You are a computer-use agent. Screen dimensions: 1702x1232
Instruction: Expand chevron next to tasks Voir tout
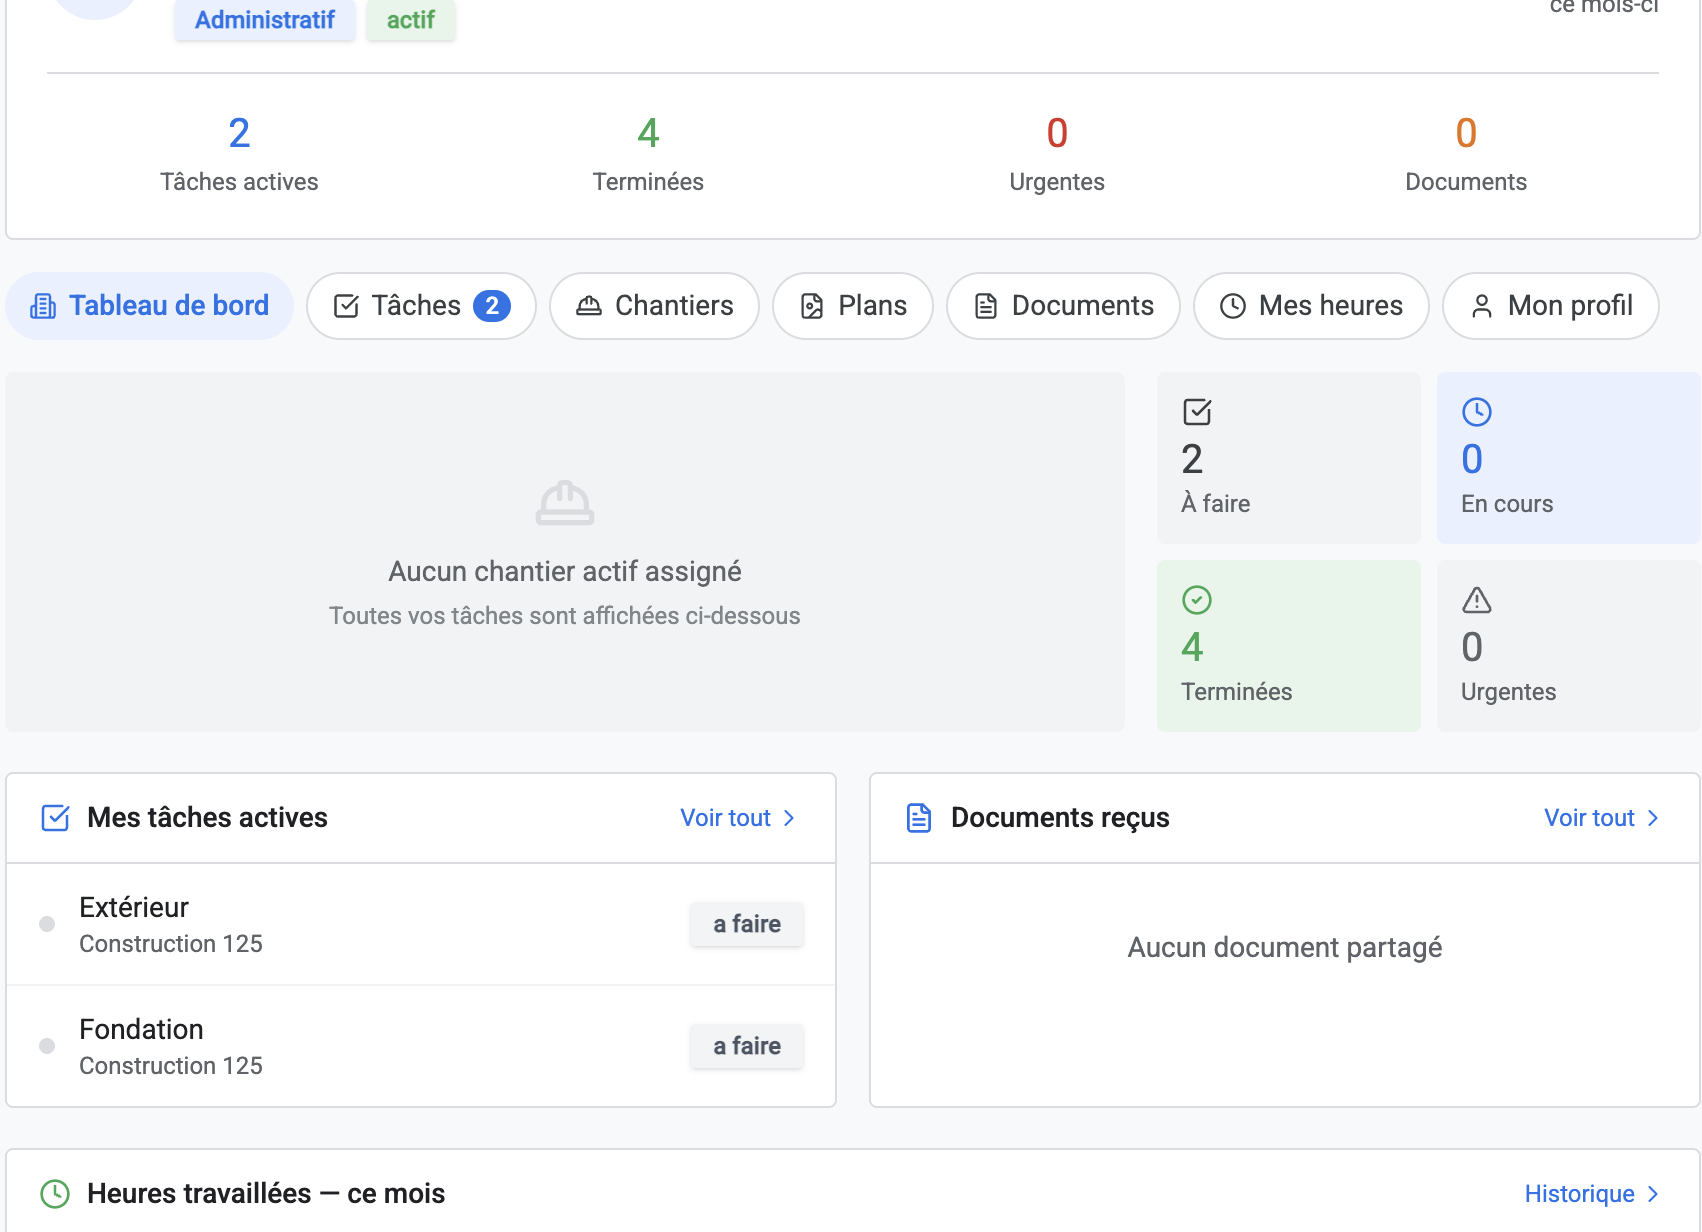789,818
